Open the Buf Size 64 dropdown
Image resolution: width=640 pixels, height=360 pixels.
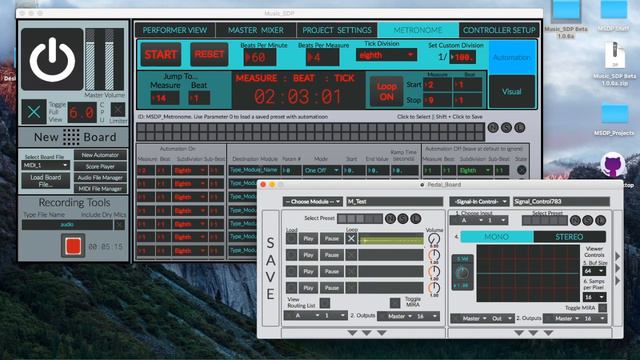594,271
